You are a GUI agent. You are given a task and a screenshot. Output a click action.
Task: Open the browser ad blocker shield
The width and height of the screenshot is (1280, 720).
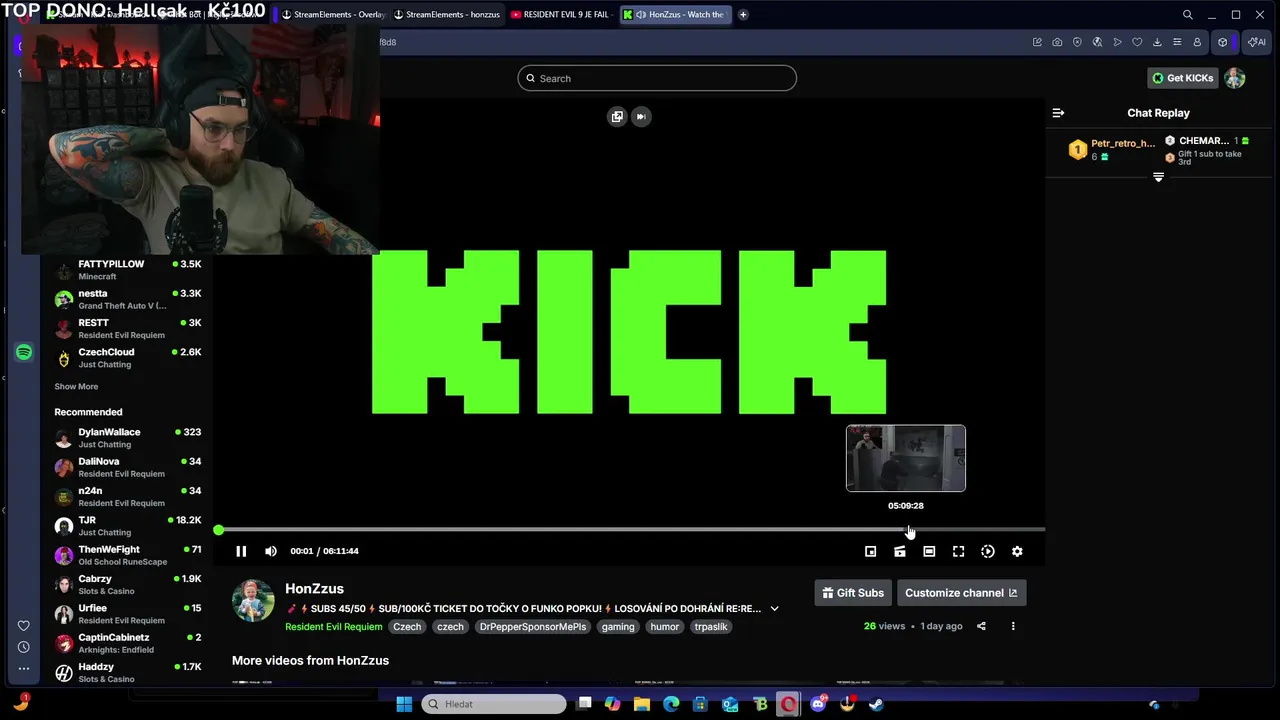[x=1077, y=42]
